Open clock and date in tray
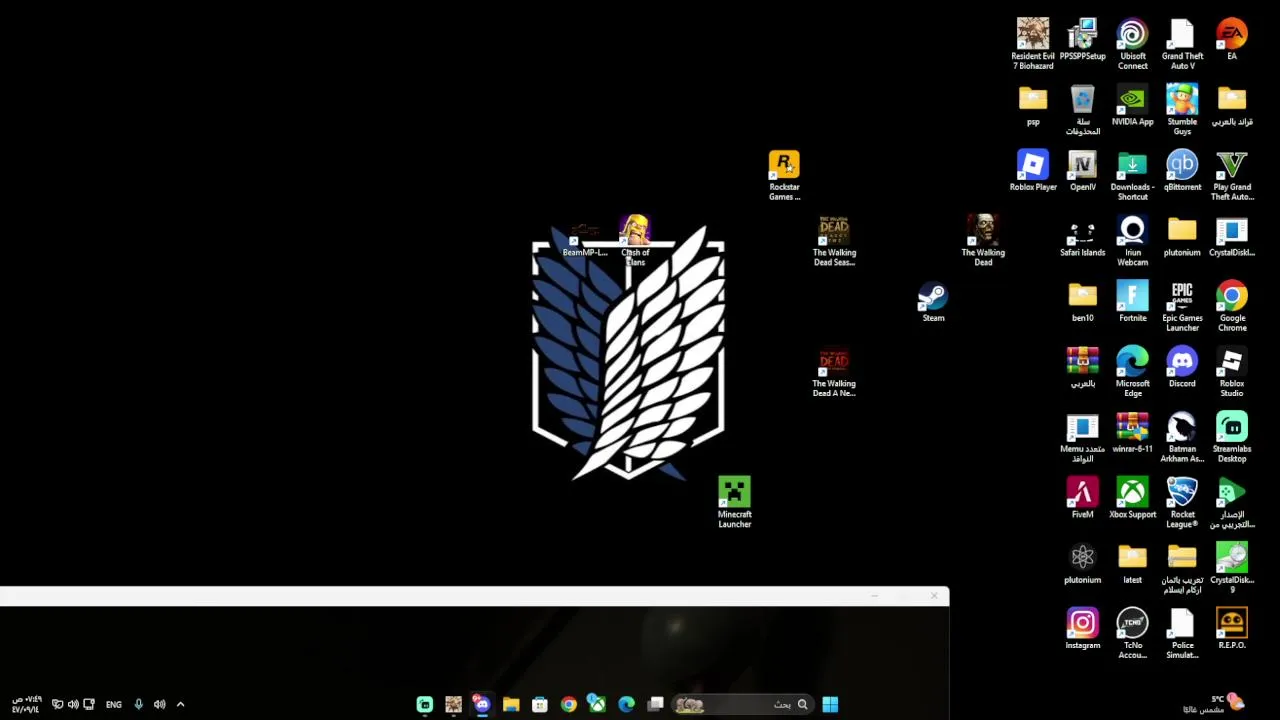Image resolution: width=1280 pixels, height=720 pixels. coord(25,704)
